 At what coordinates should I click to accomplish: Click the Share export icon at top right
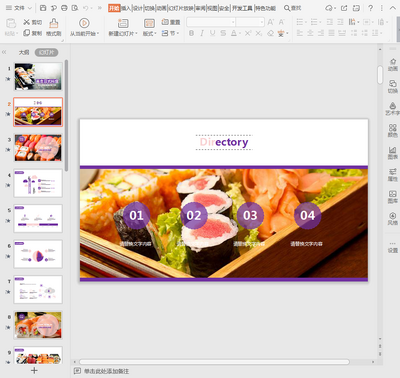[x=344, y=8]
